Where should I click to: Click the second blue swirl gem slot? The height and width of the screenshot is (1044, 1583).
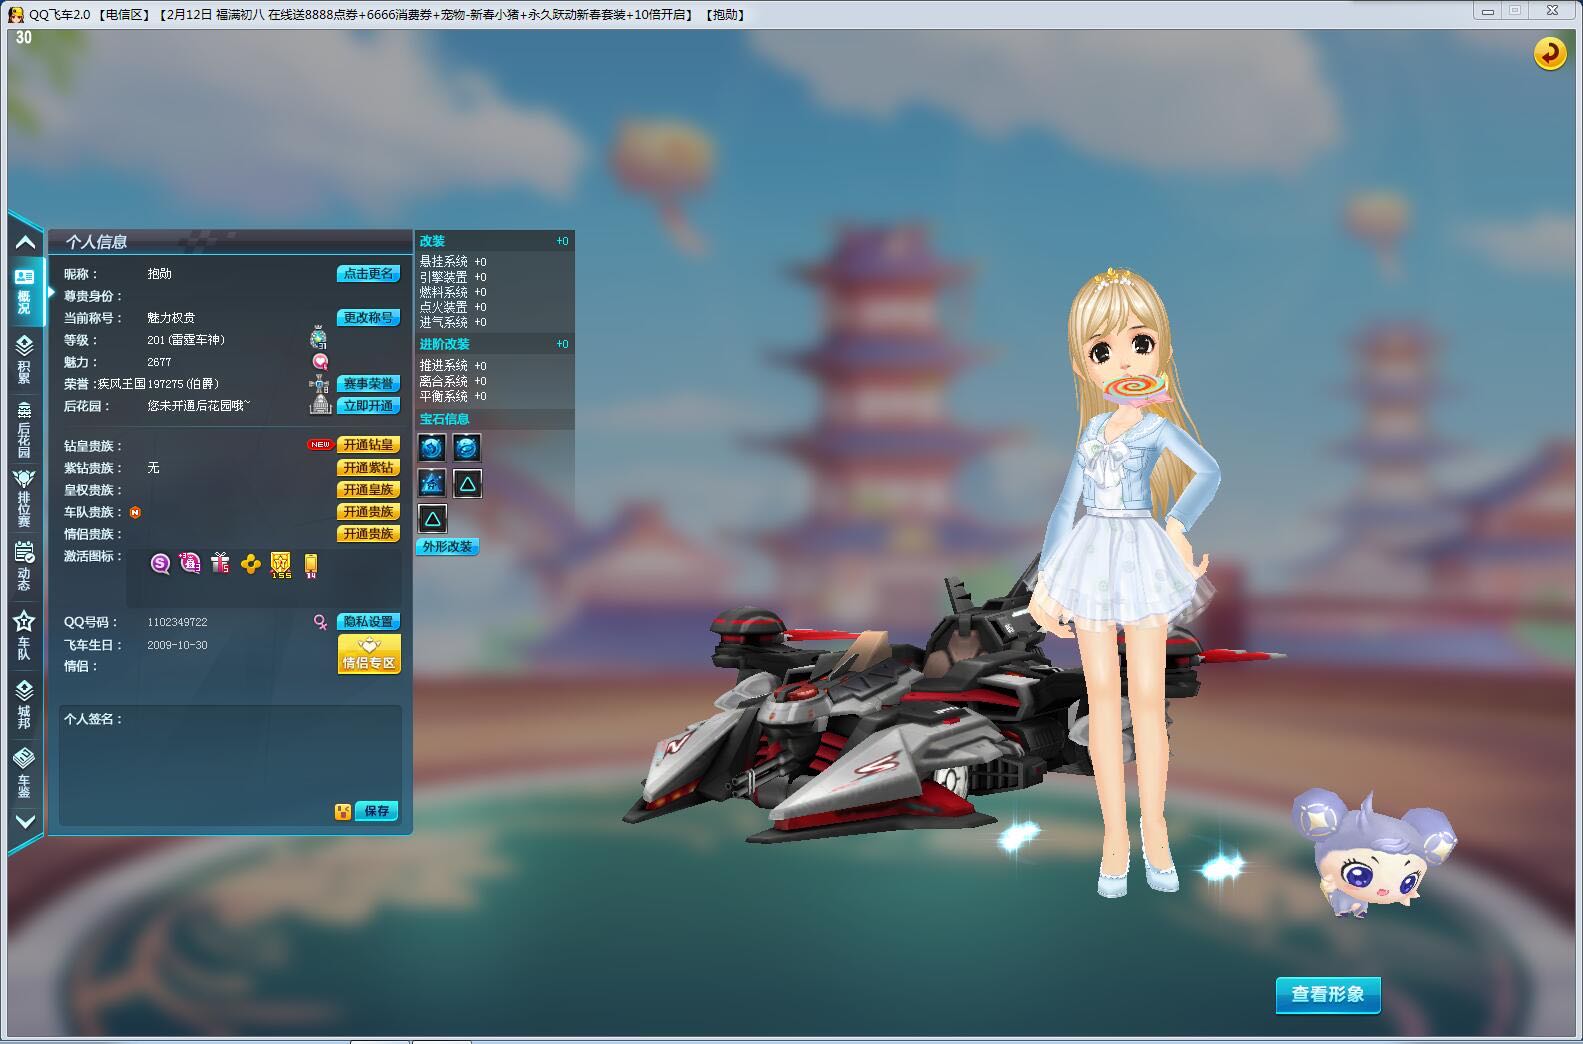467,447
